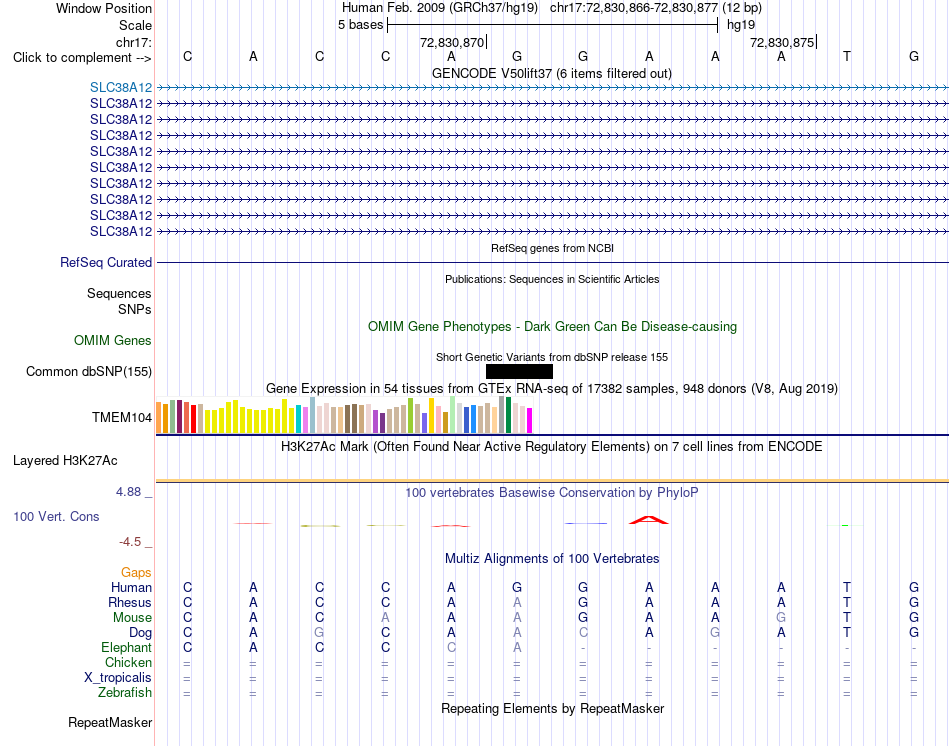Click the black dbSNP variant item

pos(519,371)
